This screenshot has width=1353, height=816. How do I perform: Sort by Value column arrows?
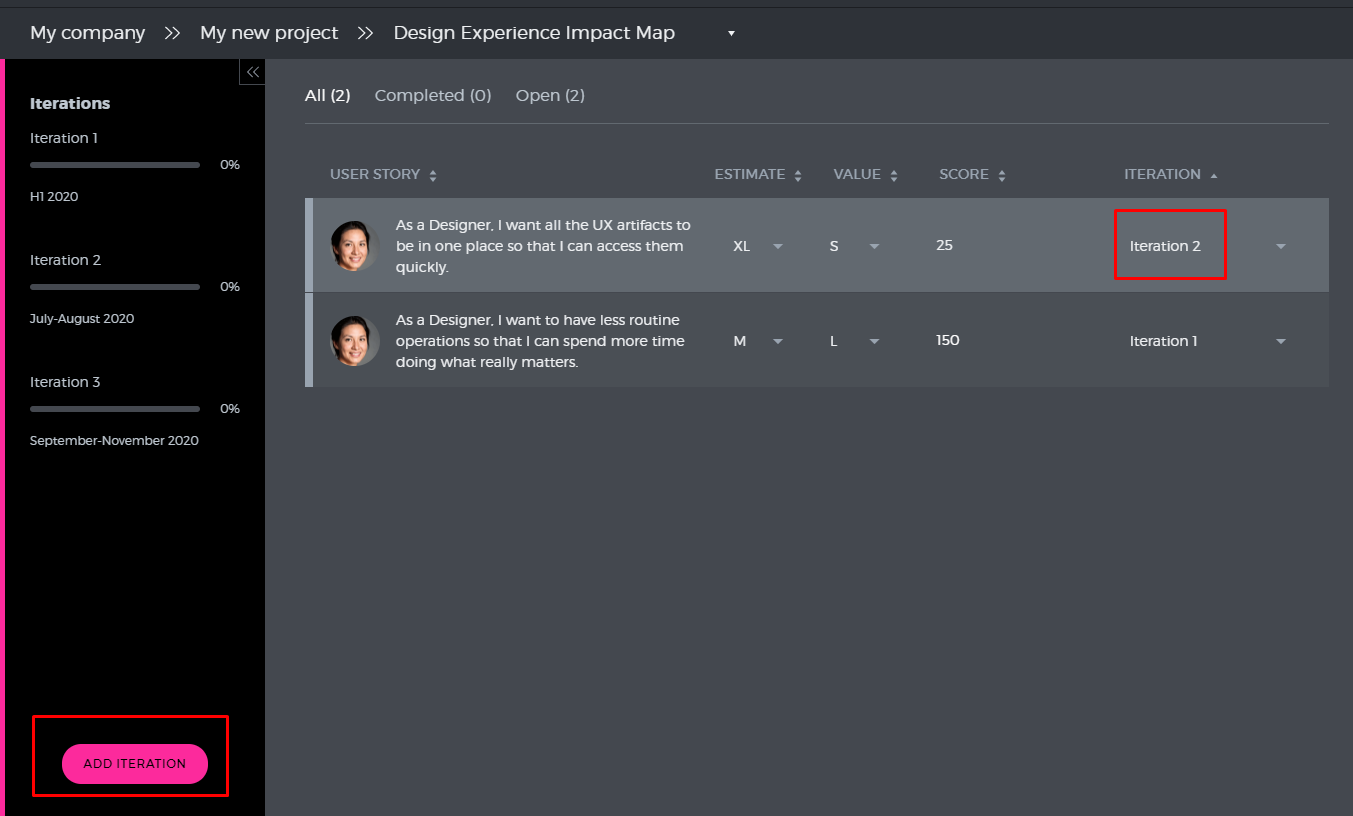(x=894, y=176)
